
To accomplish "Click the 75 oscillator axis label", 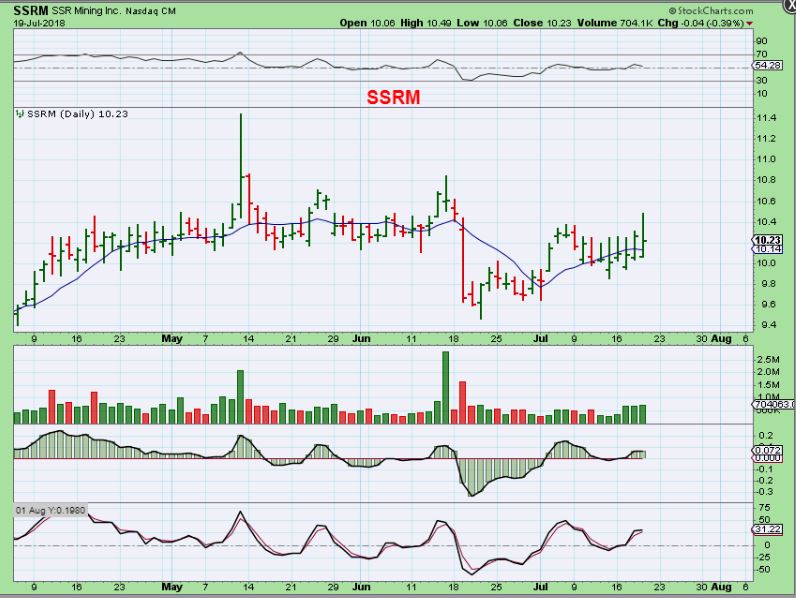I will click(x=764, y=508).
